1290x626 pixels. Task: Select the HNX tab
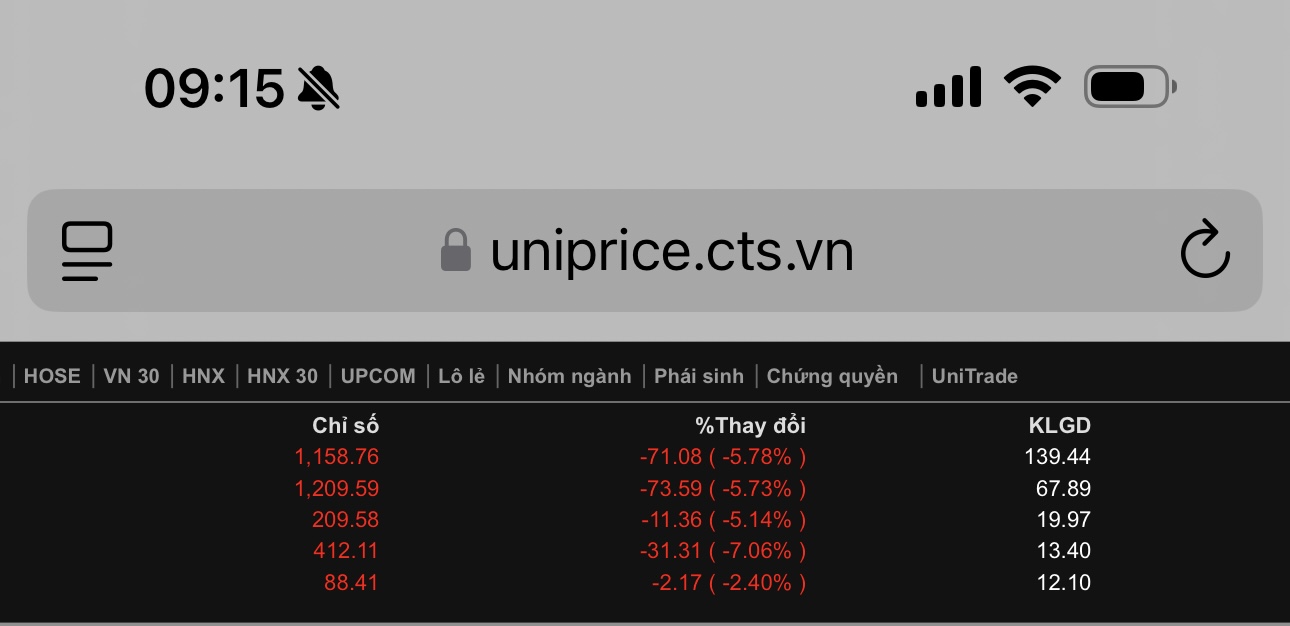click(x=203, y=376)
